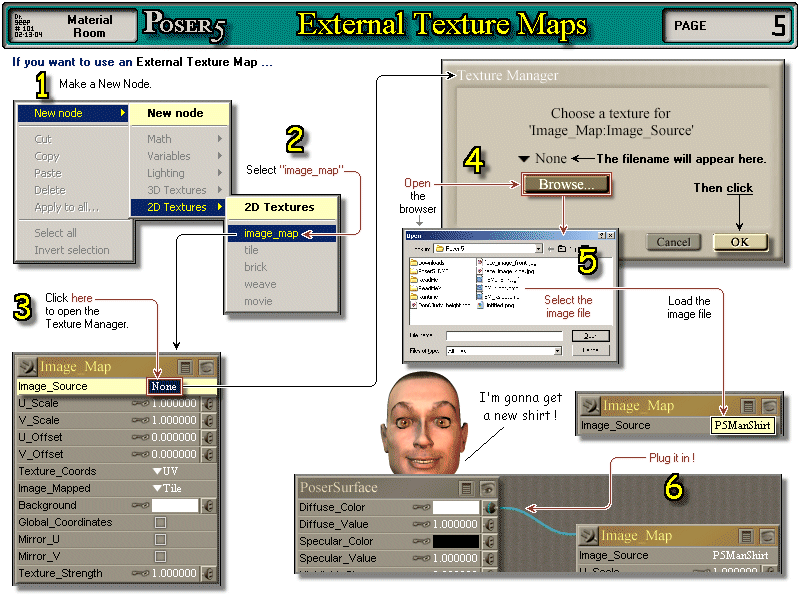Enable Mirror_U checkbox
Viewport: 800px width, 600px height.
pos(161,539)
